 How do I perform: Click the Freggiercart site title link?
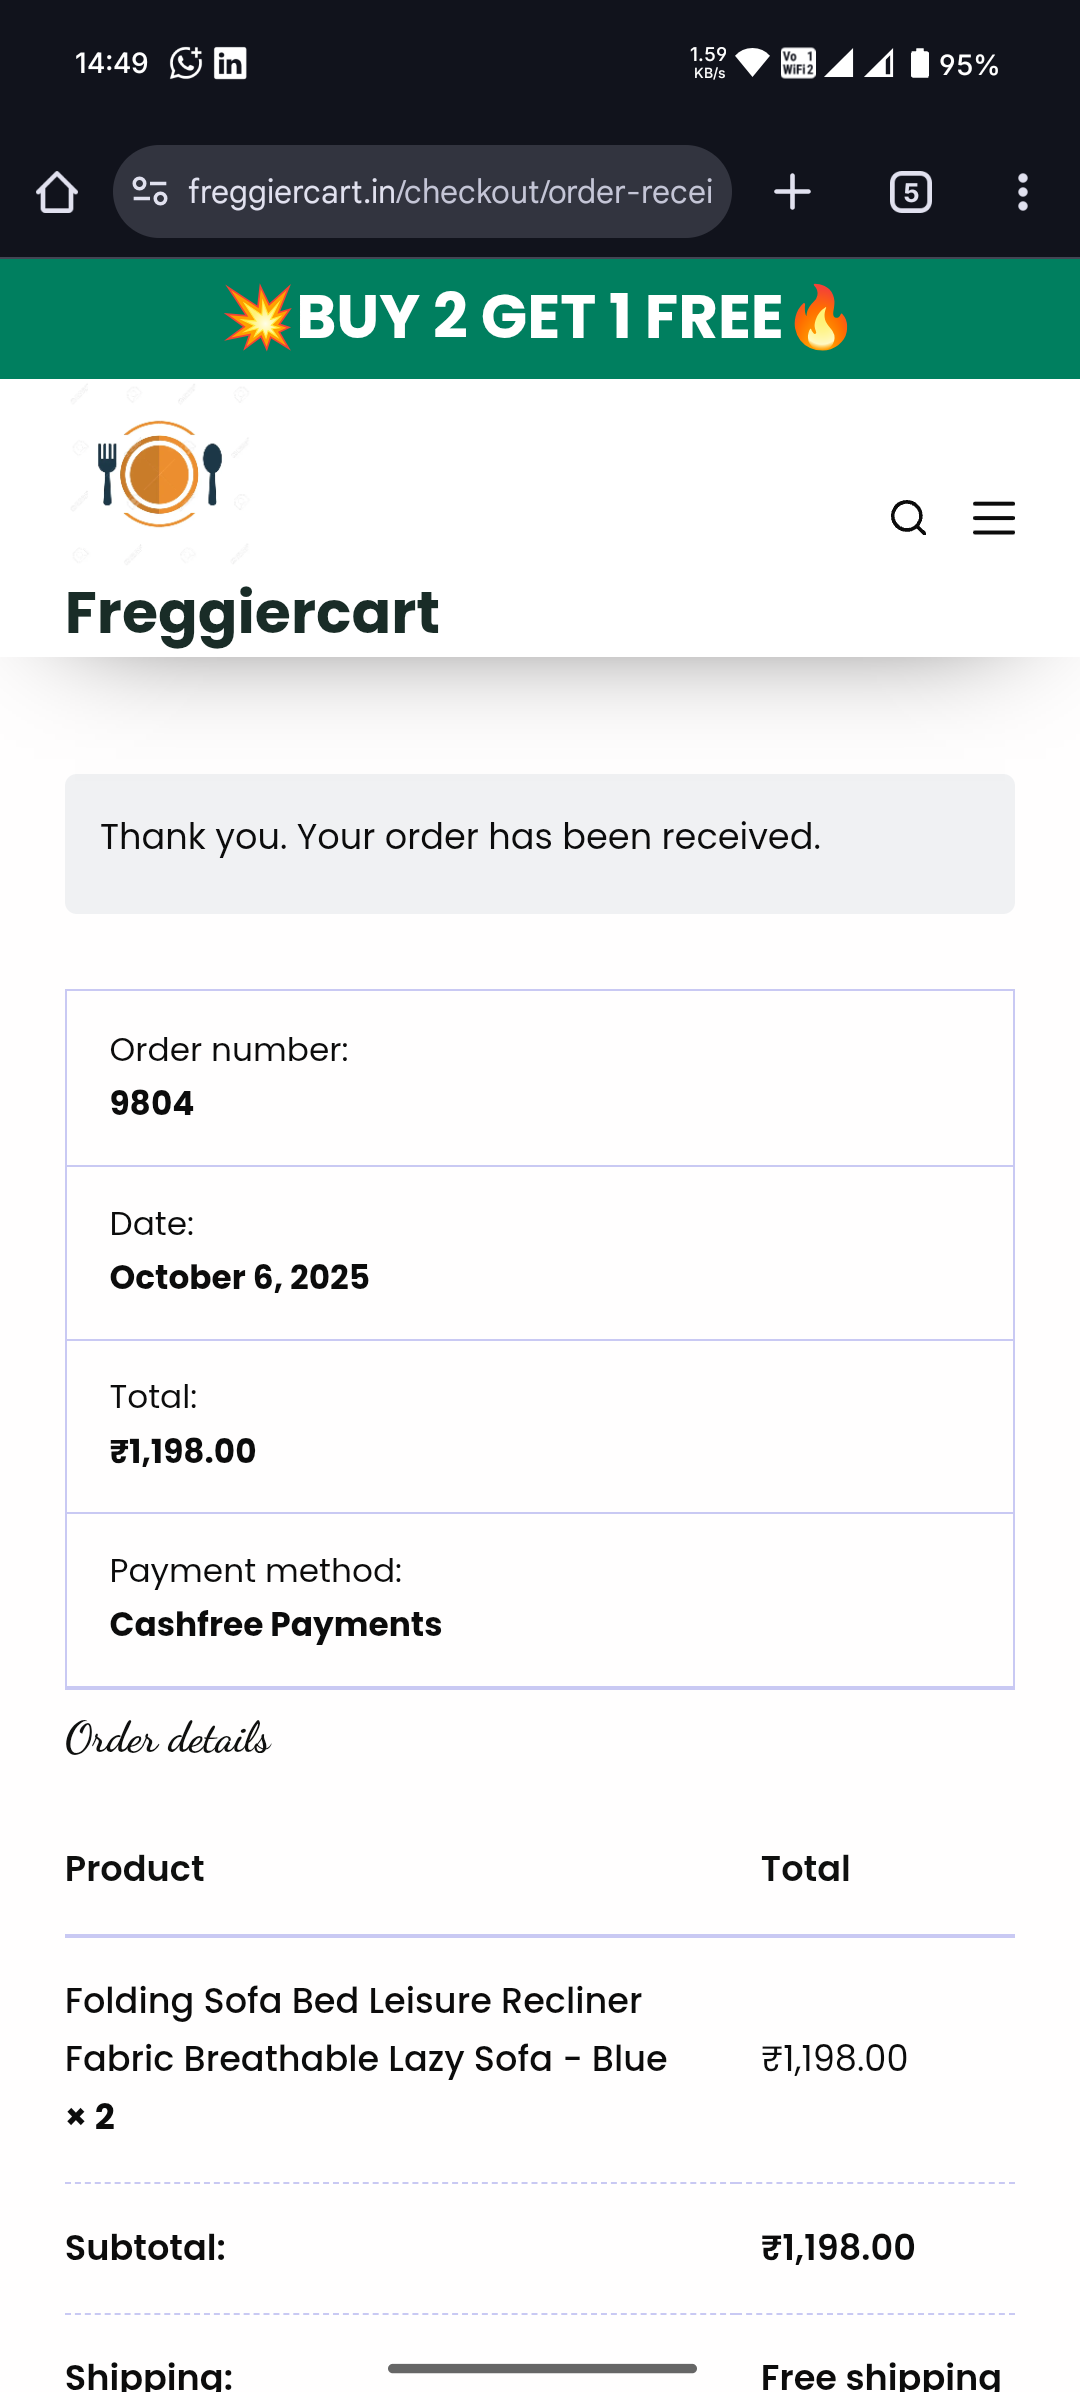(x=252, y=612)
